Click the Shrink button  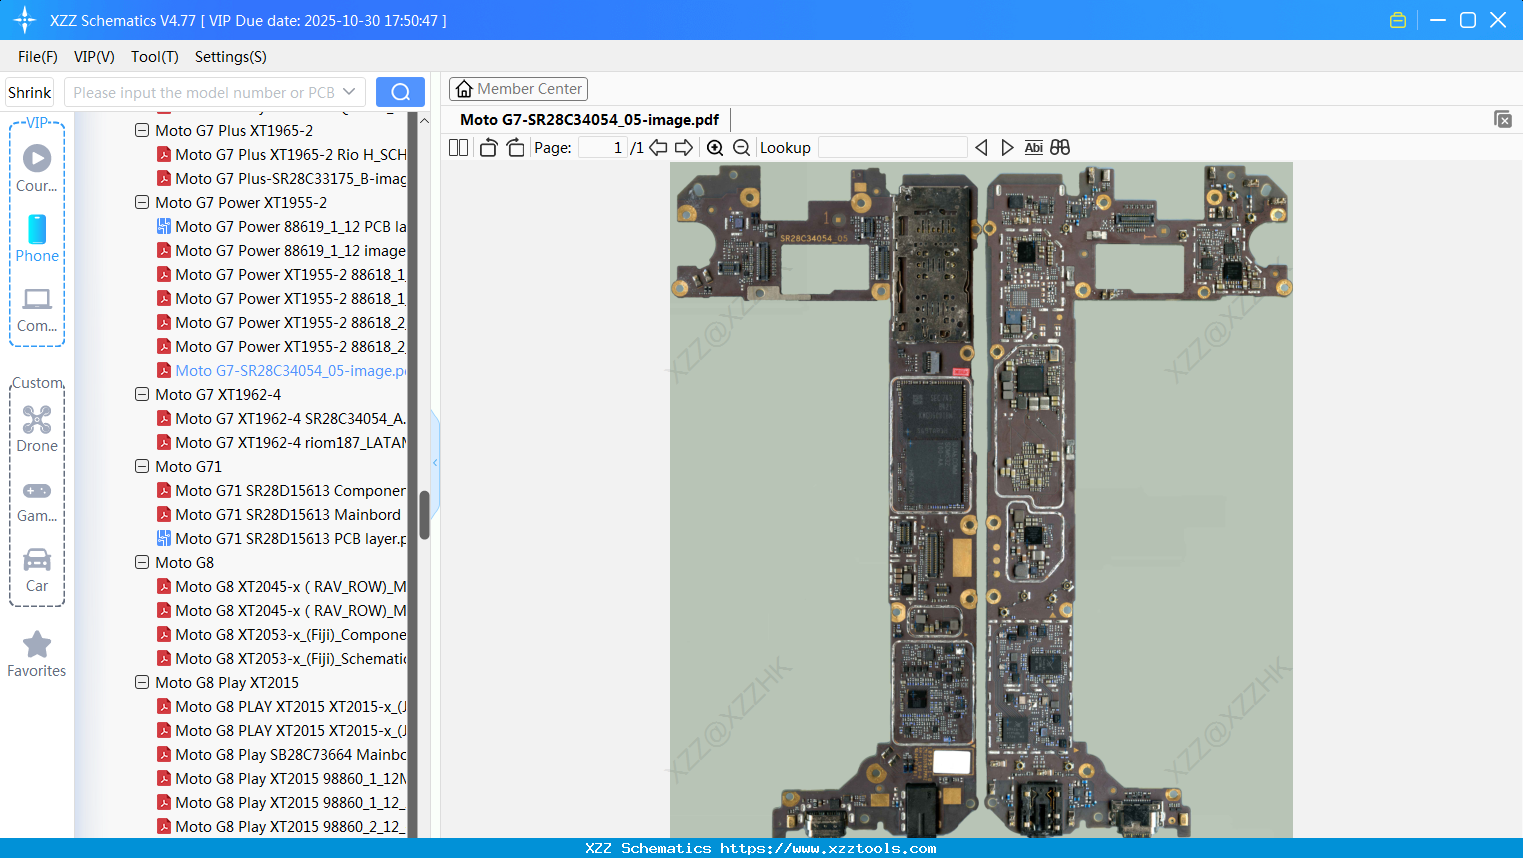pos(30,92)
